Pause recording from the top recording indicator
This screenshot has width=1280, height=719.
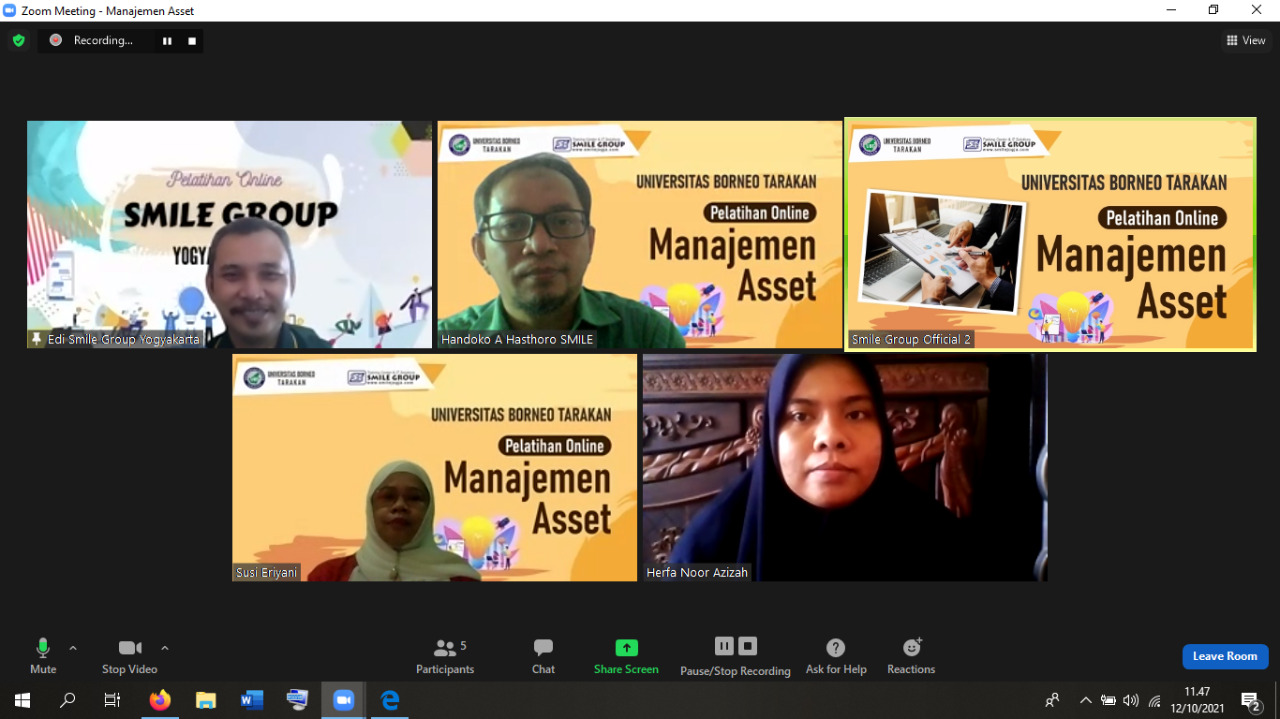(x=167, y=41)
